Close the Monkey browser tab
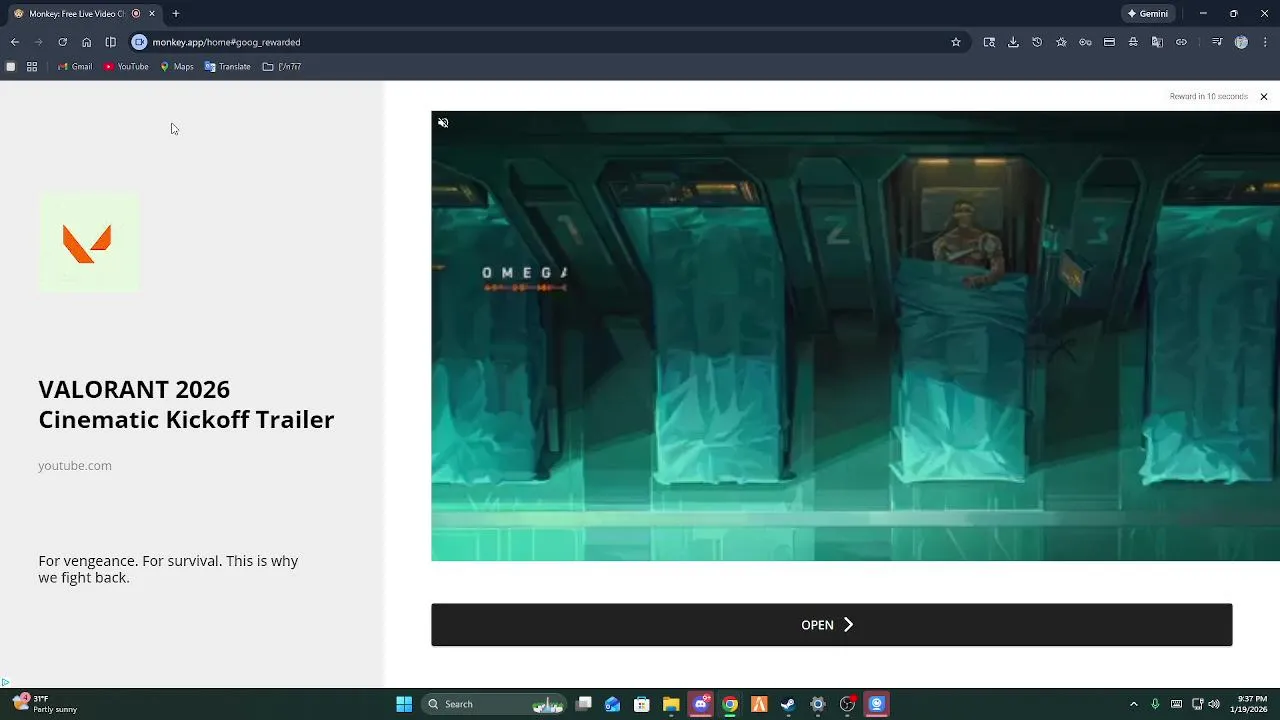 (x=152, y=14)
